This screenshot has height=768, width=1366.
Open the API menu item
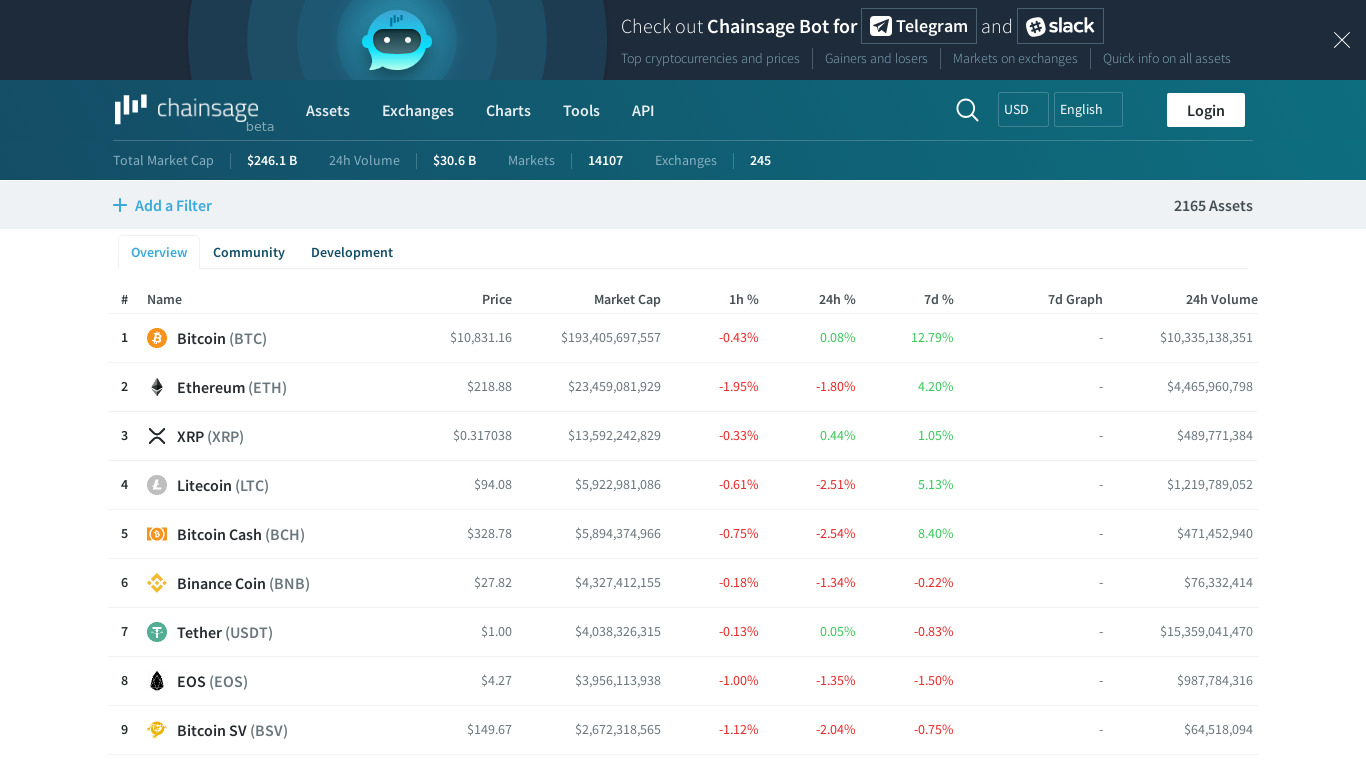(x=643, y=111)
